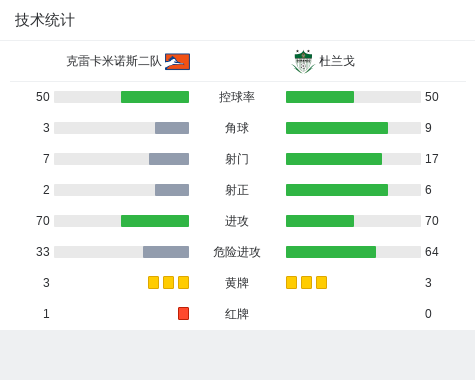Click the gray dangerous attack bar showing 33
Screen dimensions: 475x380
(166, 252)
